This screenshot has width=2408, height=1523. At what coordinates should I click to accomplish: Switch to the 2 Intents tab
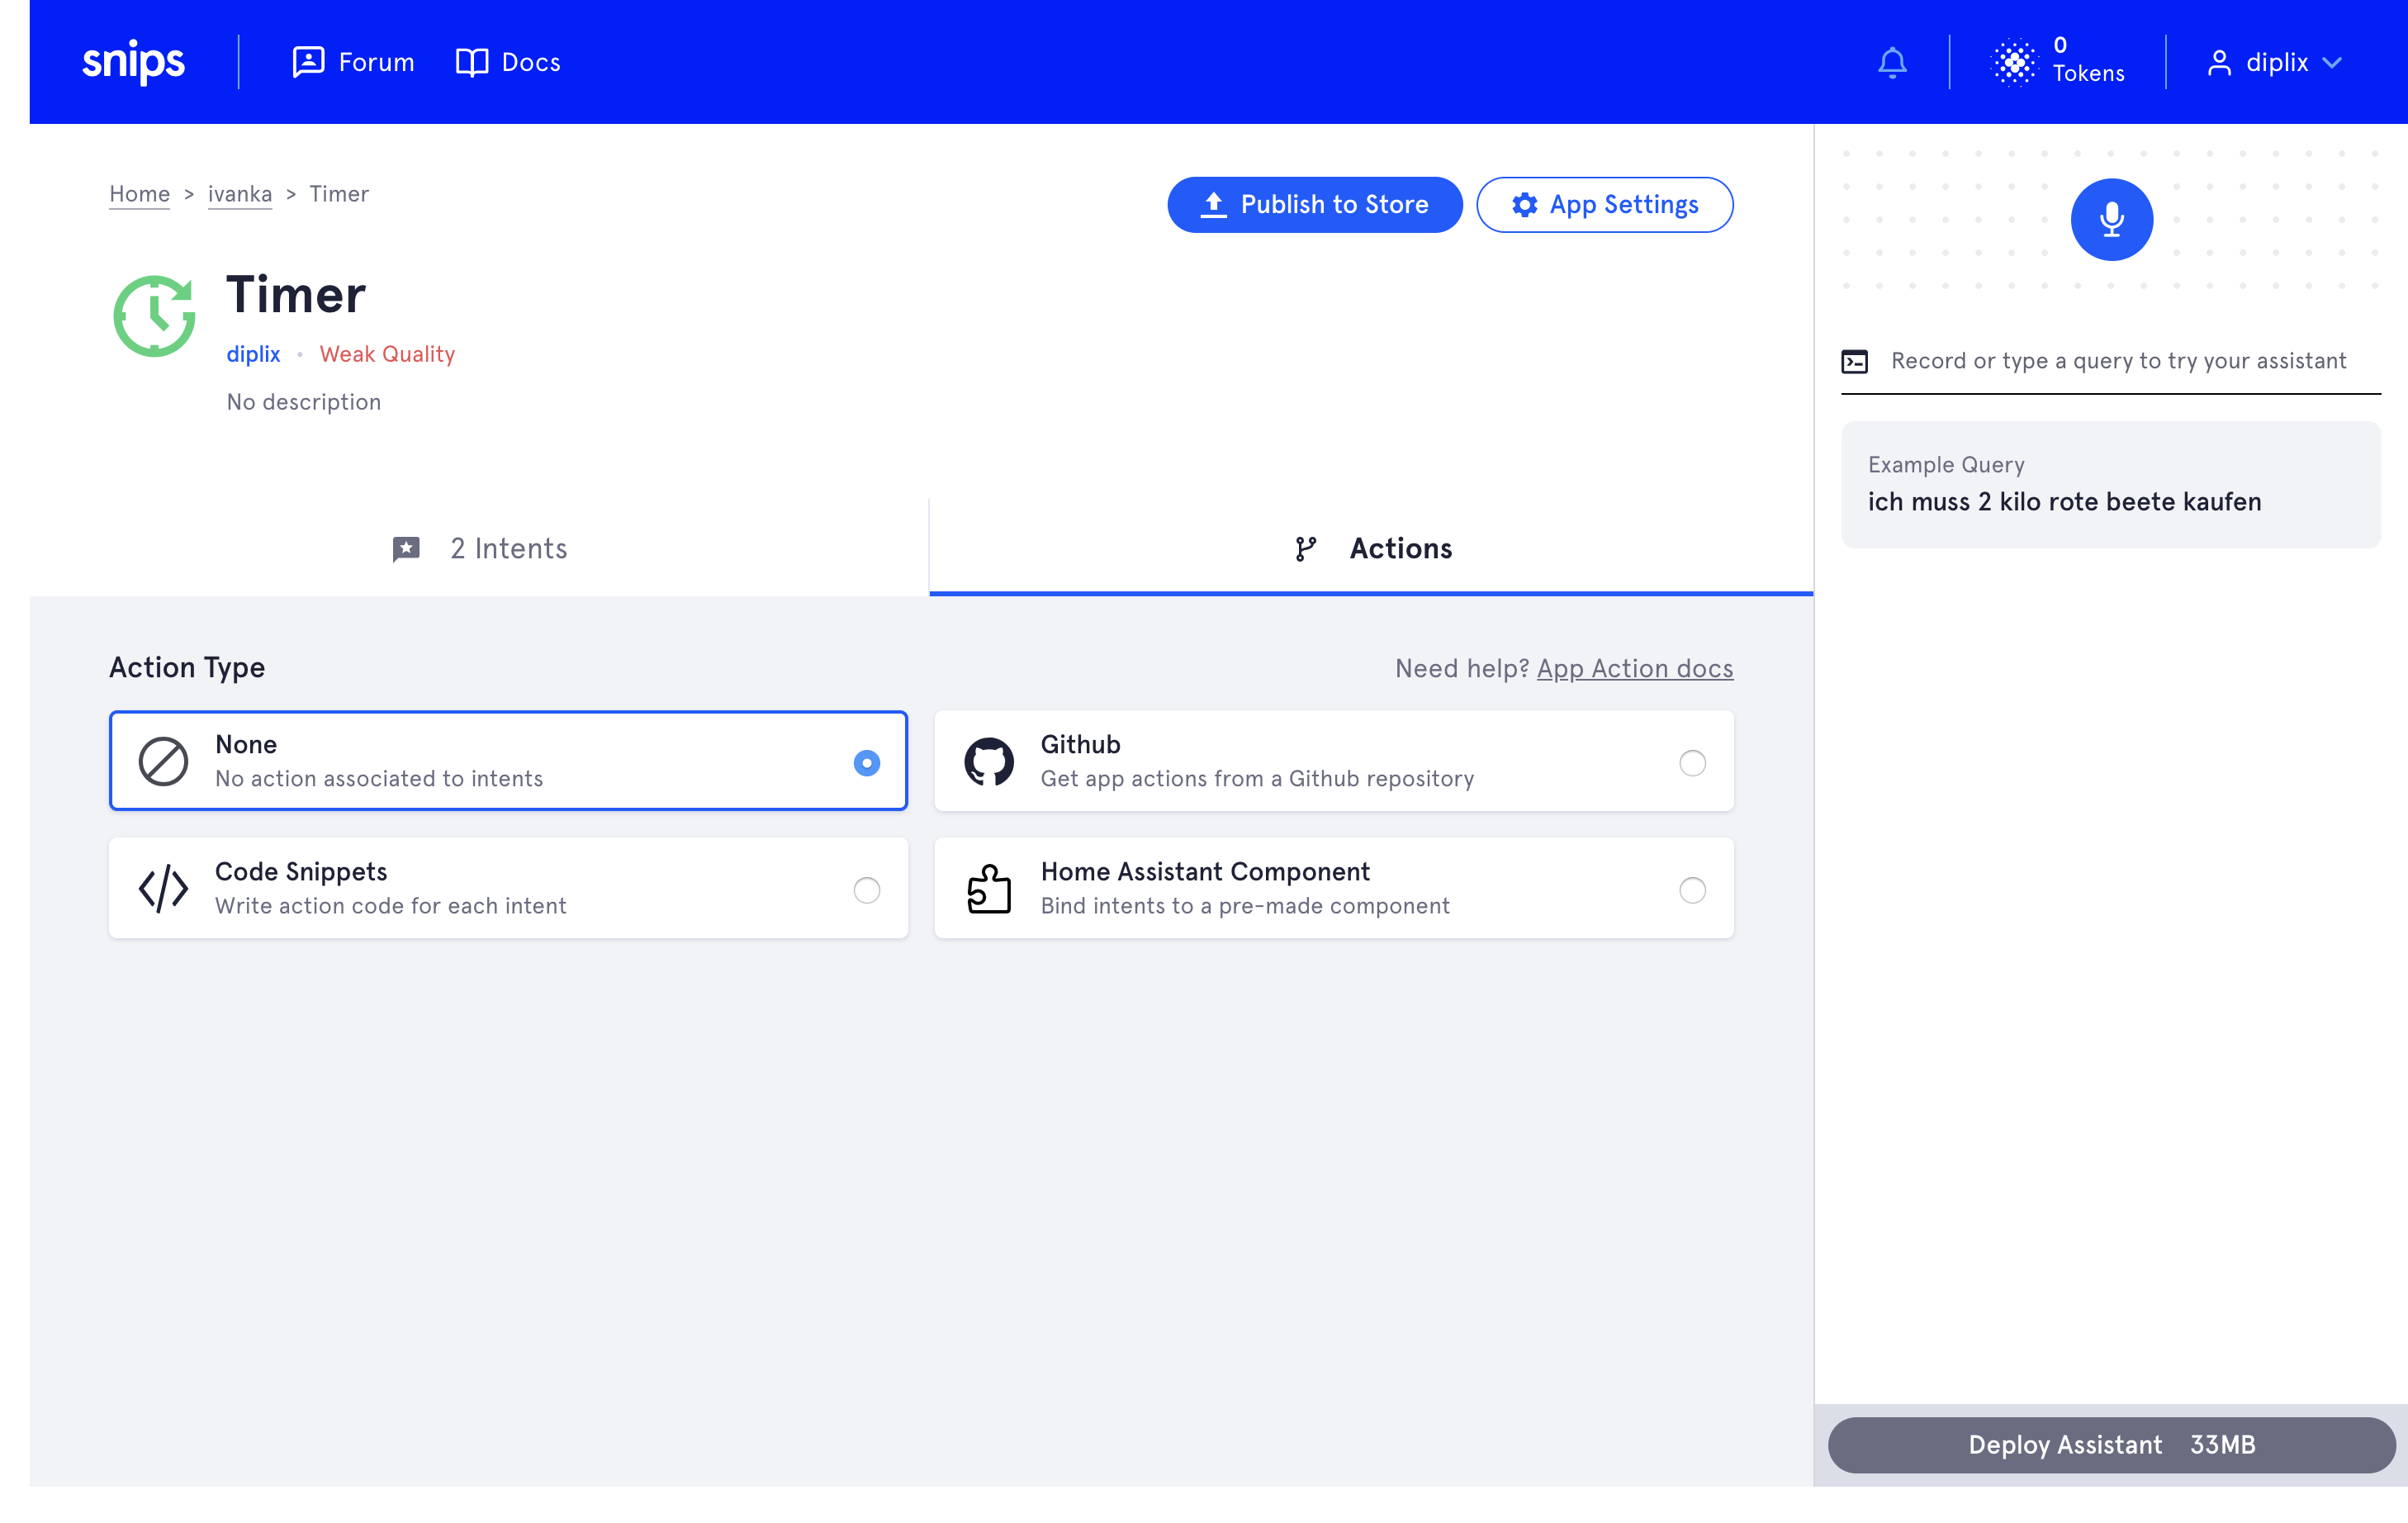(479, 548)
